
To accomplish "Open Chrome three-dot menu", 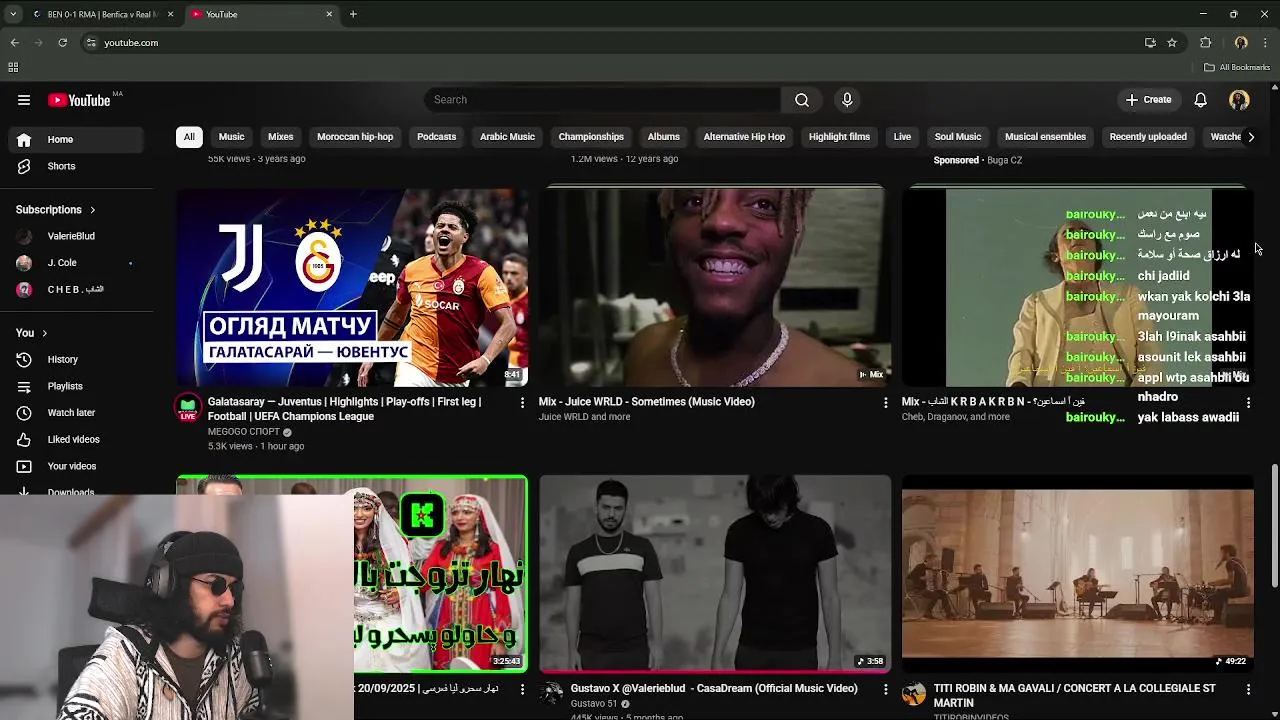I will point(1266,43).
